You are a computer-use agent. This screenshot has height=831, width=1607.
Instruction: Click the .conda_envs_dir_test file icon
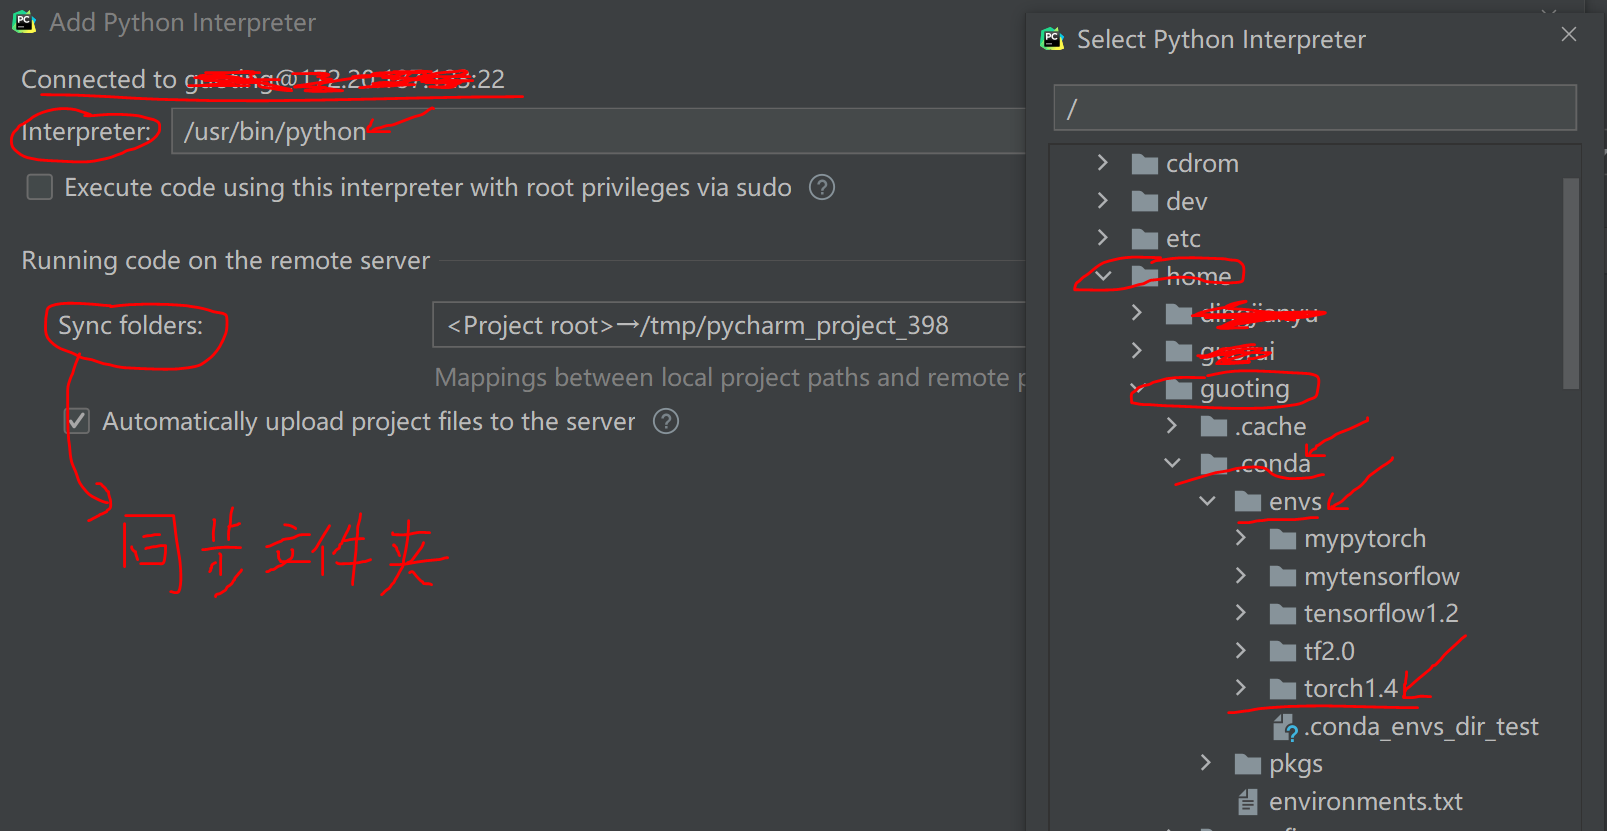click(1285, 727)
